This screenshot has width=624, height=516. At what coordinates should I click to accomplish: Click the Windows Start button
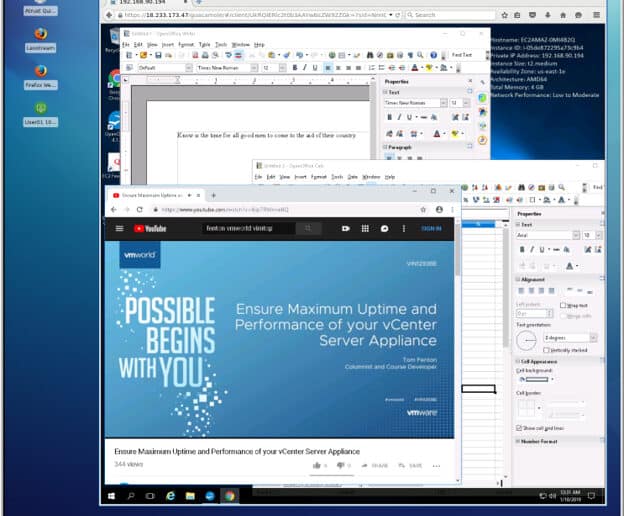(x=111, y=496)
